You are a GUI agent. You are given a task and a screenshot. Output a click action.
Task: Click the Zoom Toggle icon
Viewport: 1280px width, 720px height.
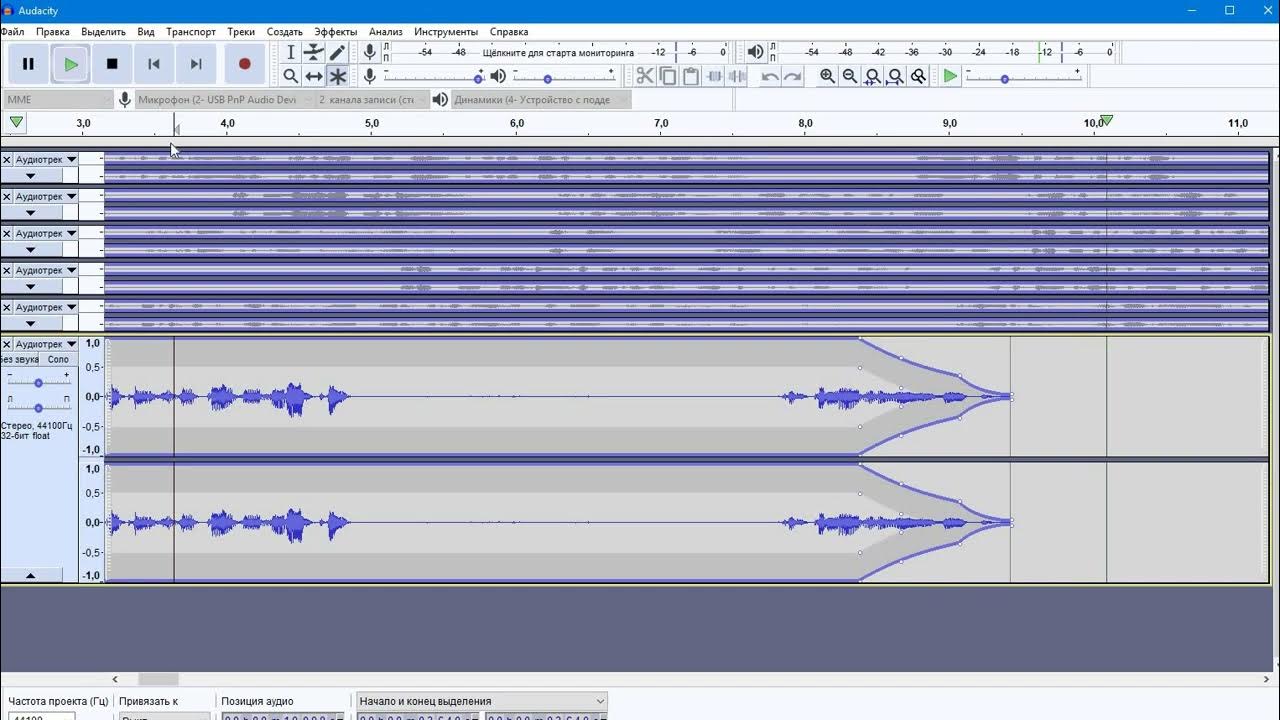tap(918, 76)
